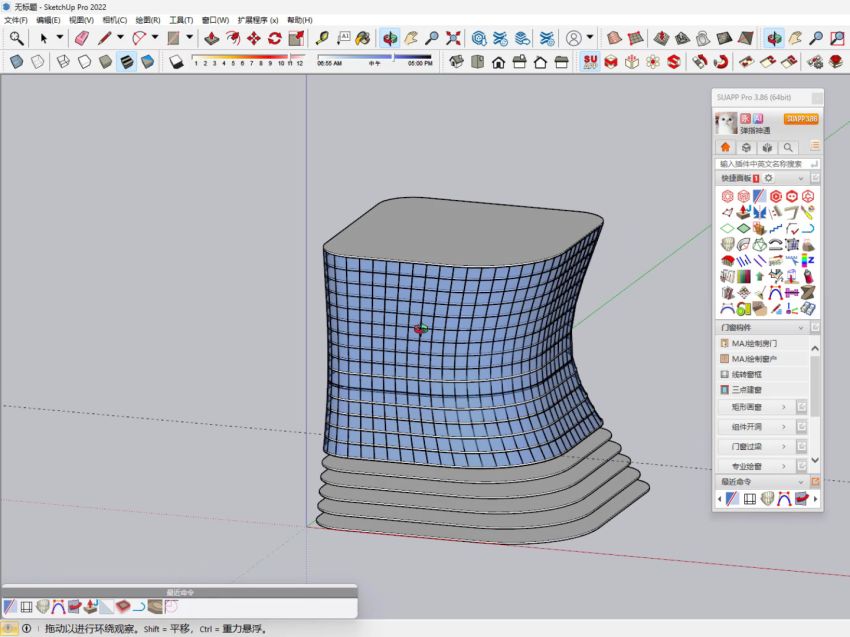This screenshot has width=850, height=637.
Task: Select the Text label tool
Action: point(343,38)
